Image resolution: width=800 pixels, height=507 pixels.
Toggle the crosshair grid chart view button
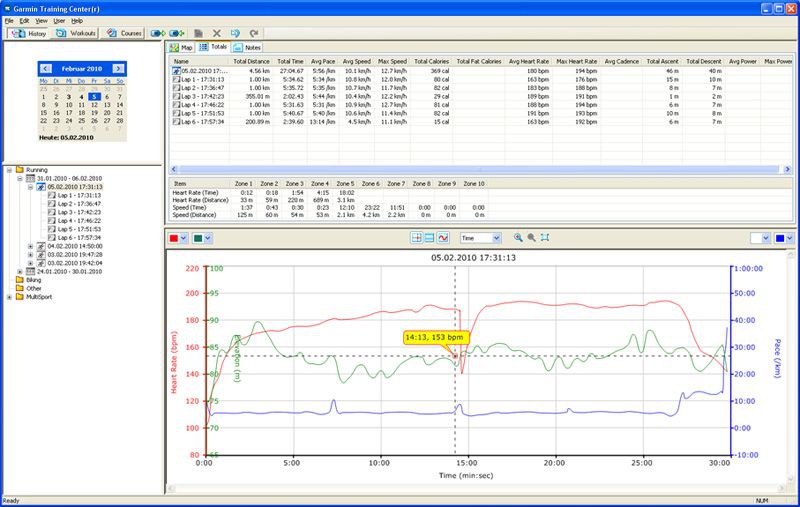click(416, 238)
